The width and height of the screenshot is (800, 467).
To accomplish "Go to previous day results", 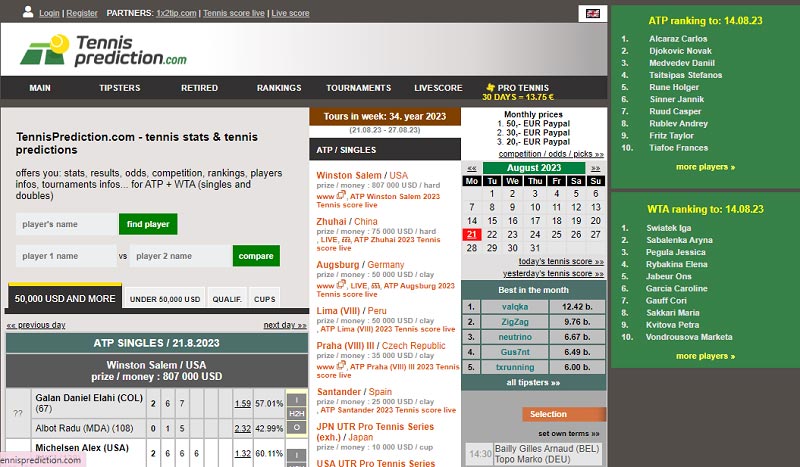I will click(x=36, y=325).
